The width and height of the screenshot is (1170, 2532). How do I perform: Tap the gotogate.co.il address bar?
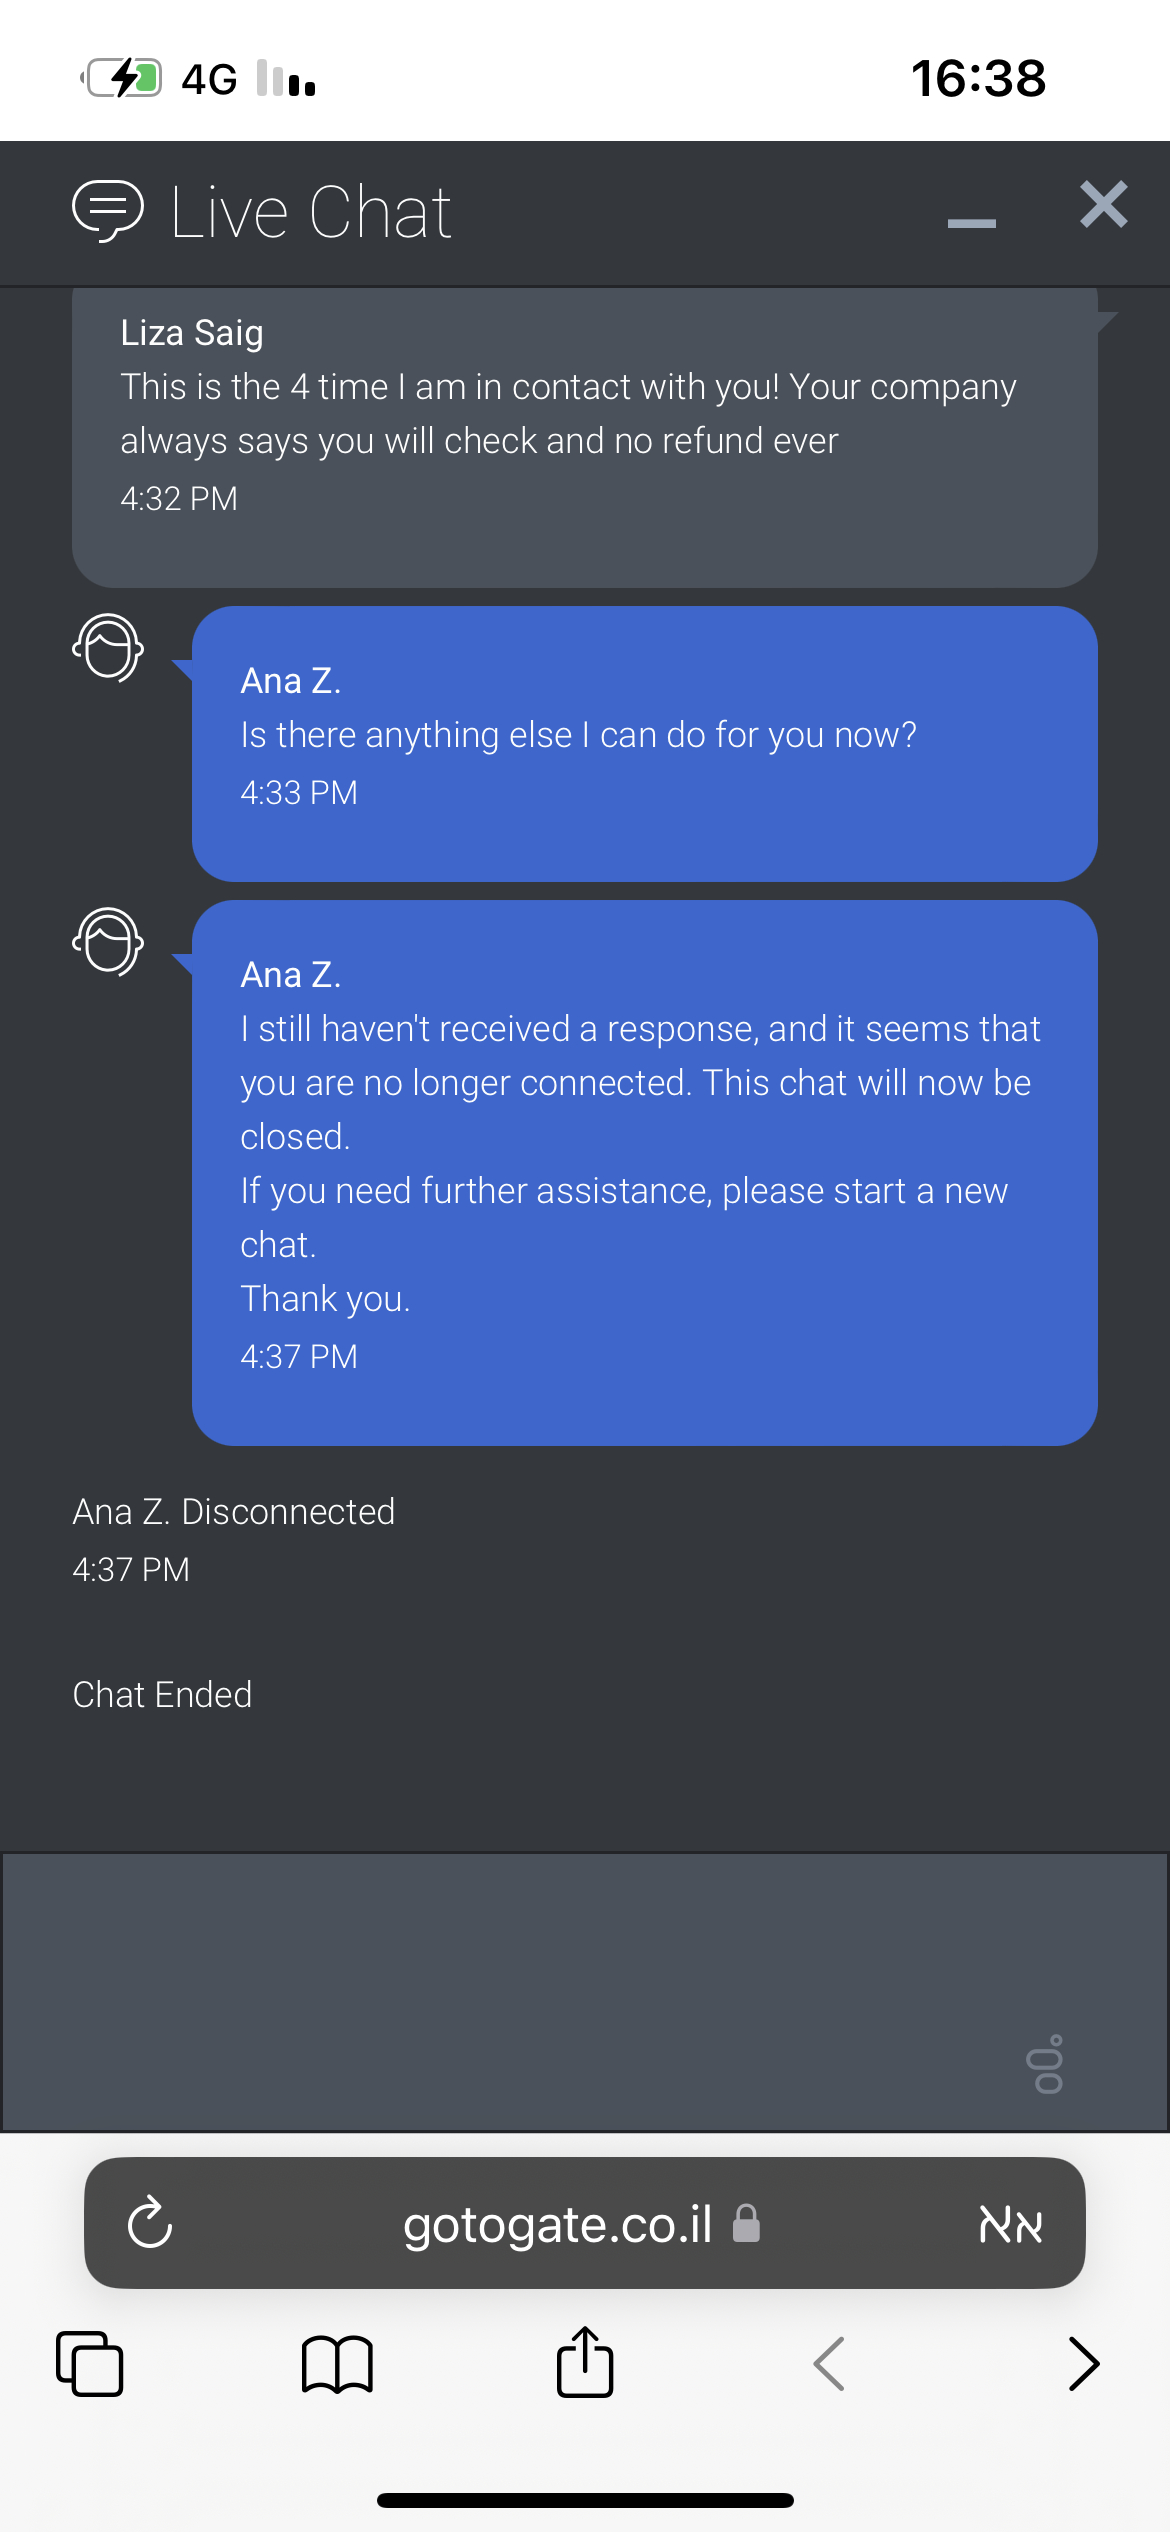558,2224
